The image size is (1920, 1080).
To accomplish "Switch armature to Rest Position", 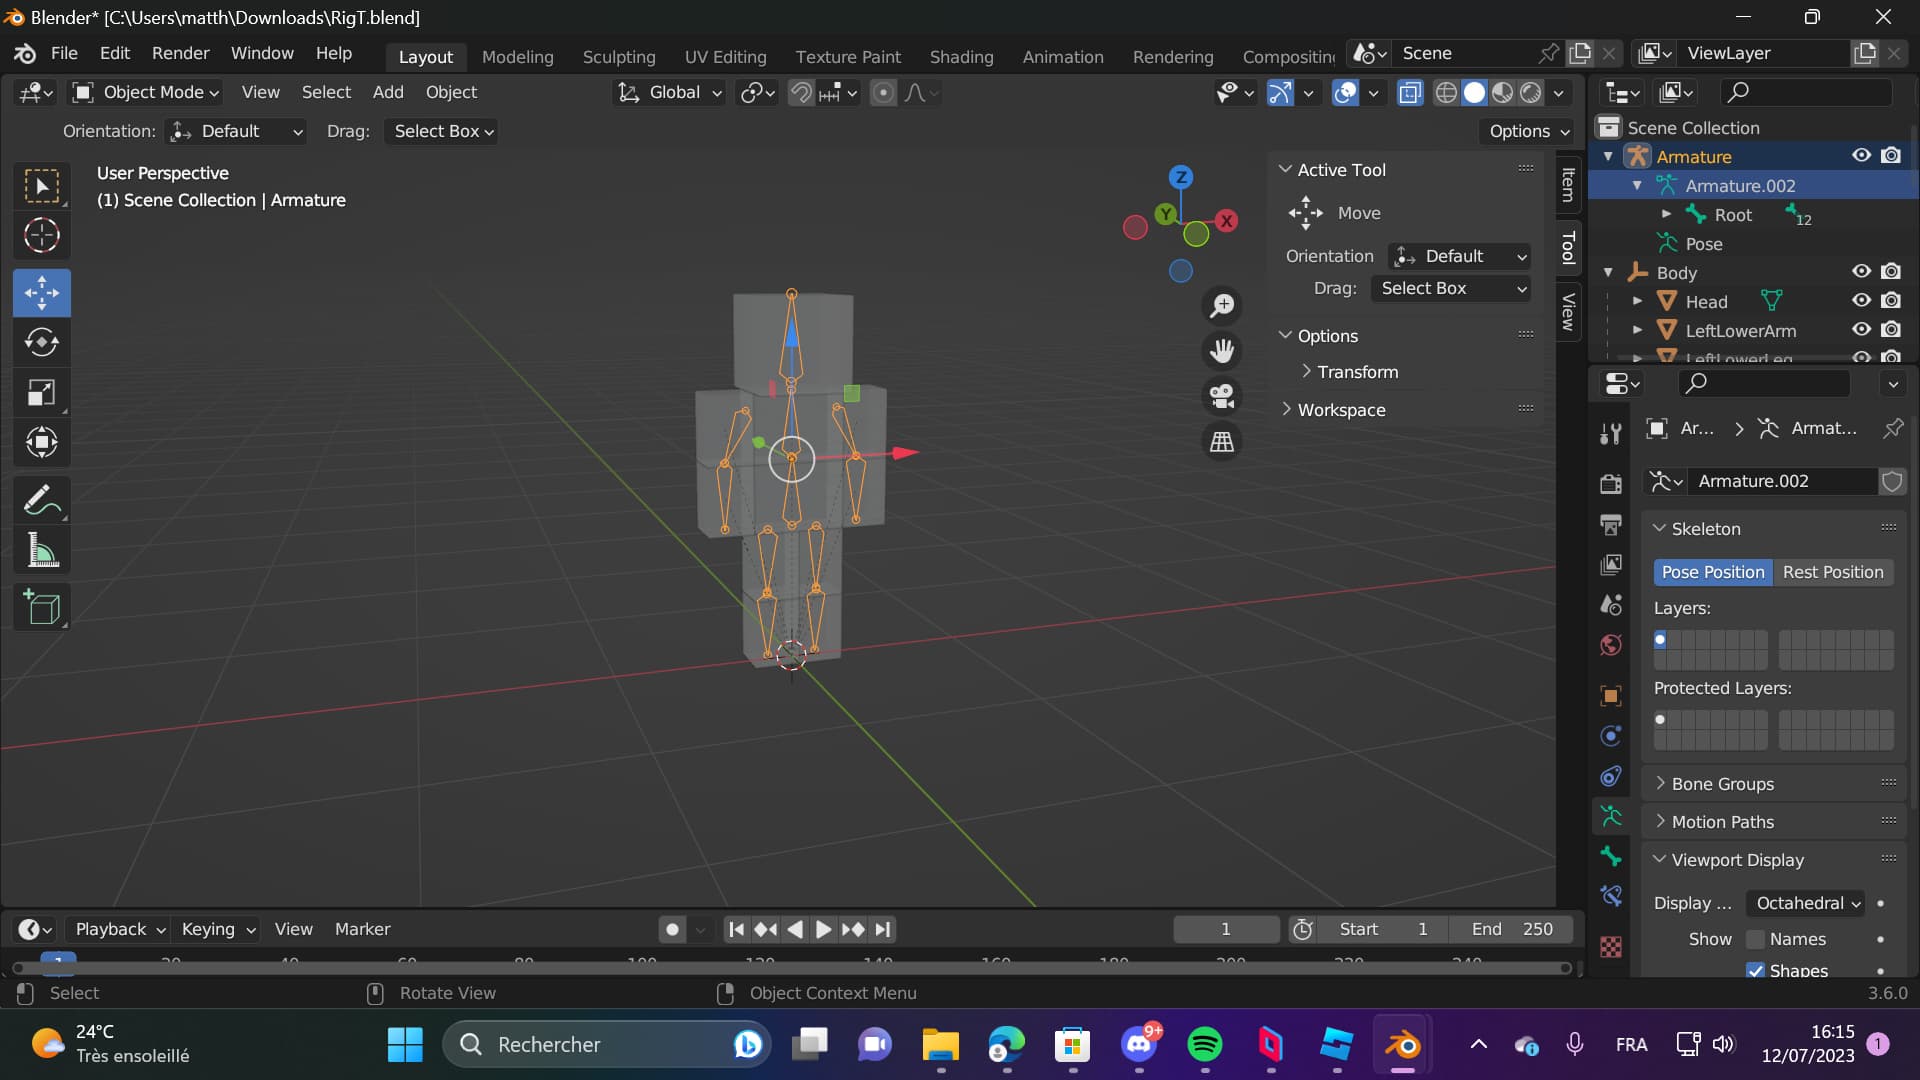I will coord(1834,572).
